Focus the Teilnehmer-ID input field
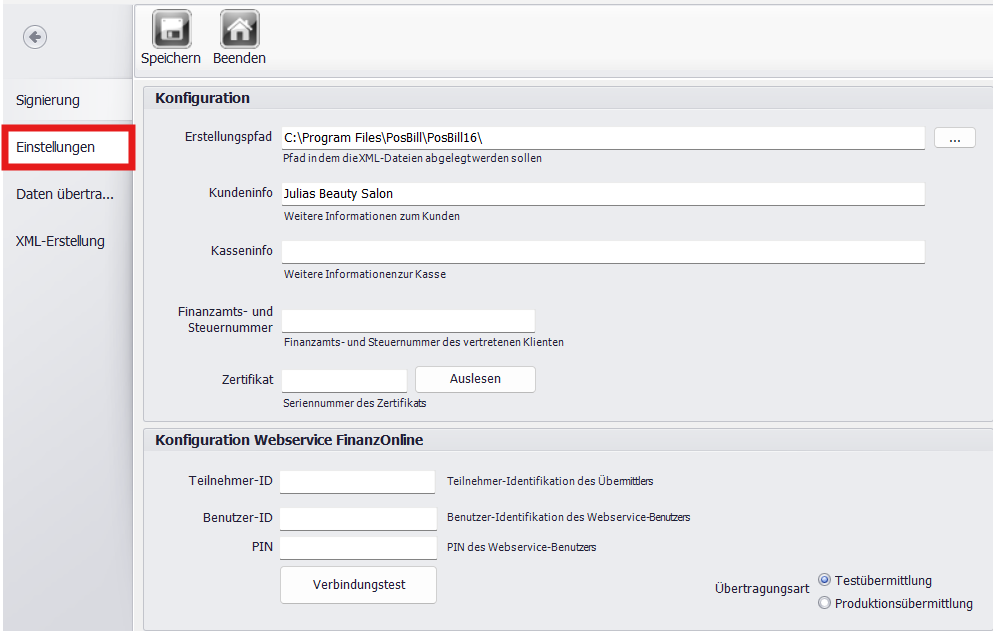993x631 pixels. click(357, 482)
